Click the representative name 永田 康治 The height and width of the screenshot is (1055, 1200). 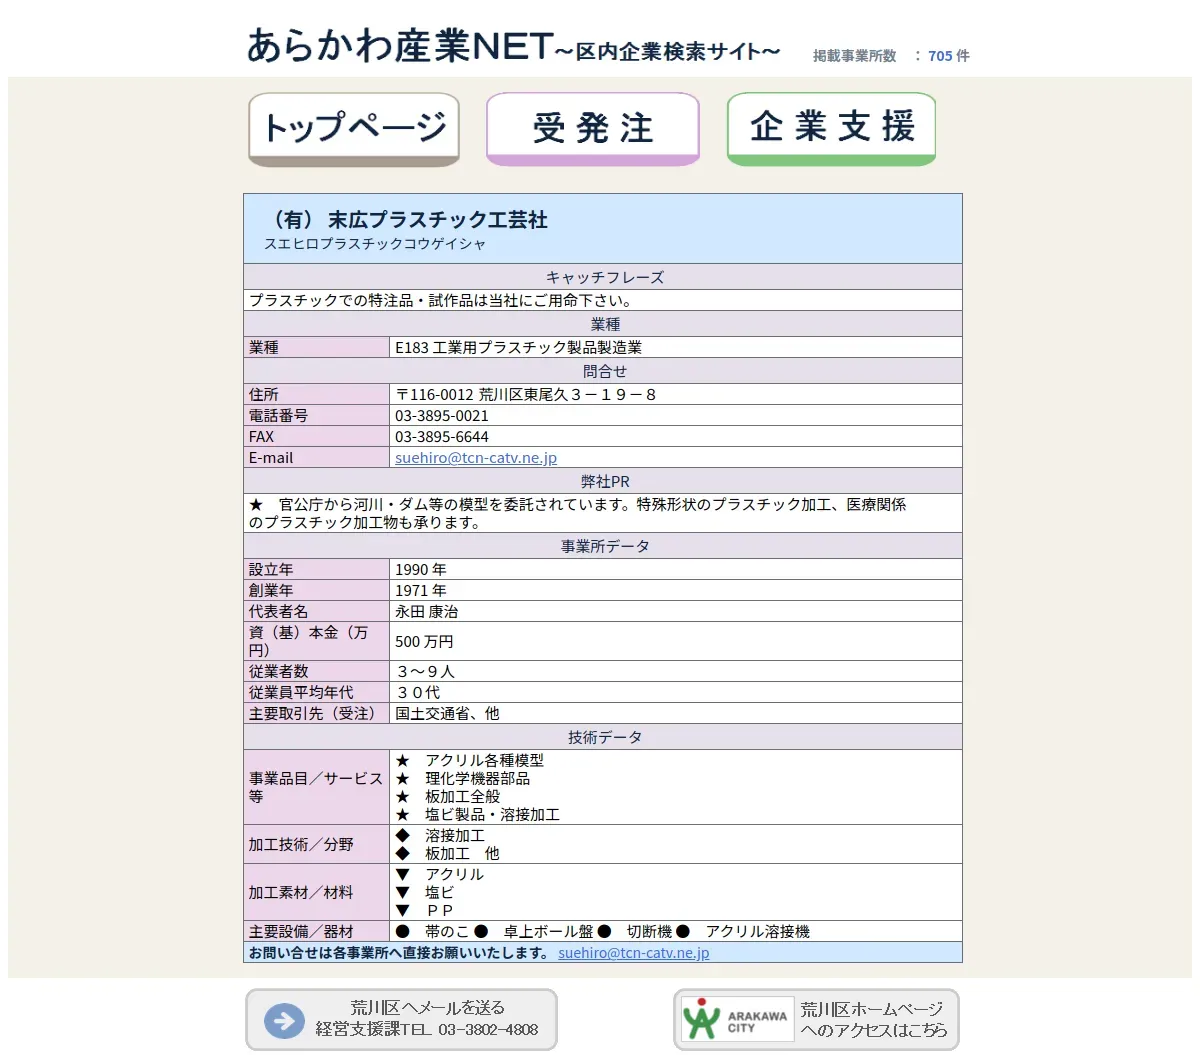[427, 612]
